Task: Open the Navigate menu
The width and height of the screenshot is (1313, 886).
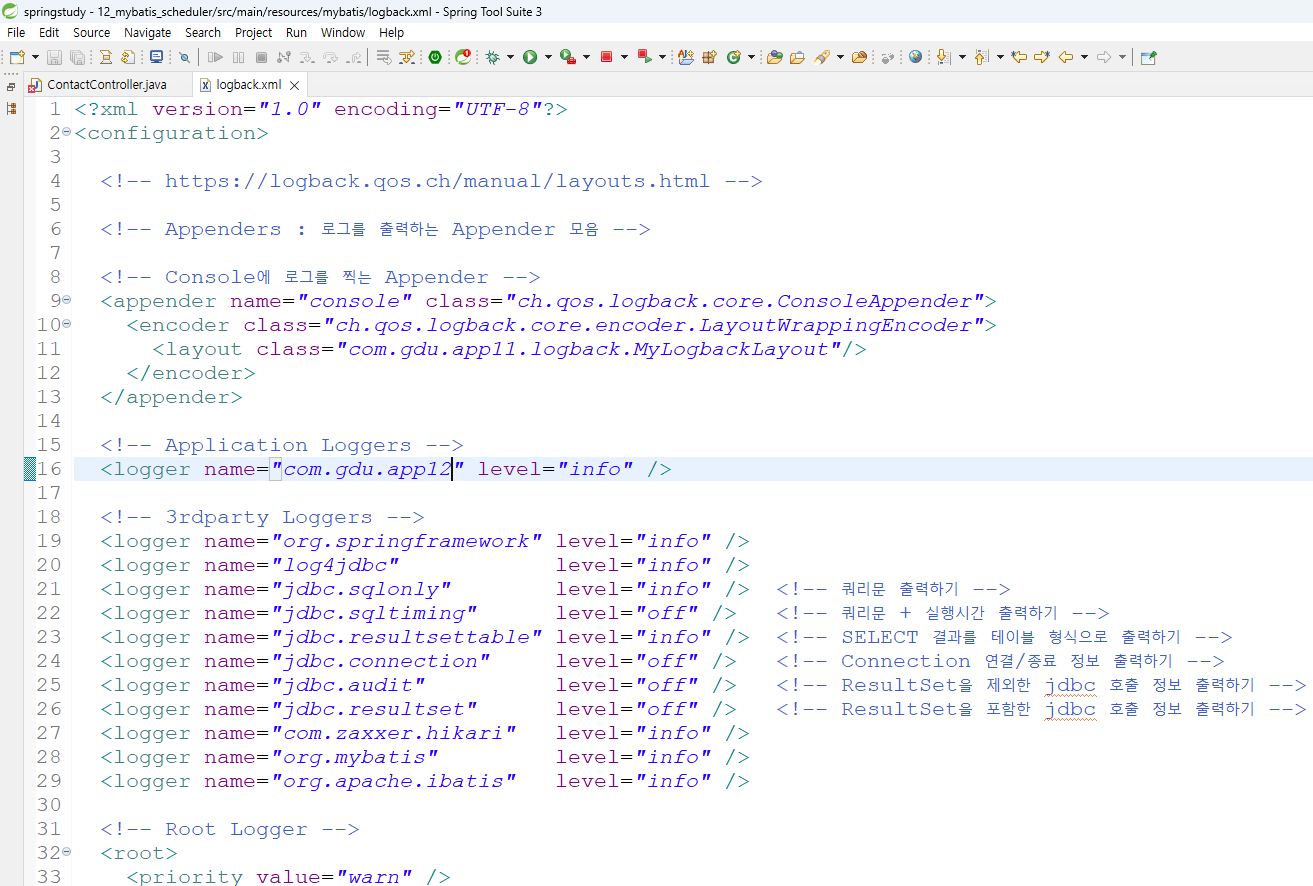Action: tap(148, 33)
